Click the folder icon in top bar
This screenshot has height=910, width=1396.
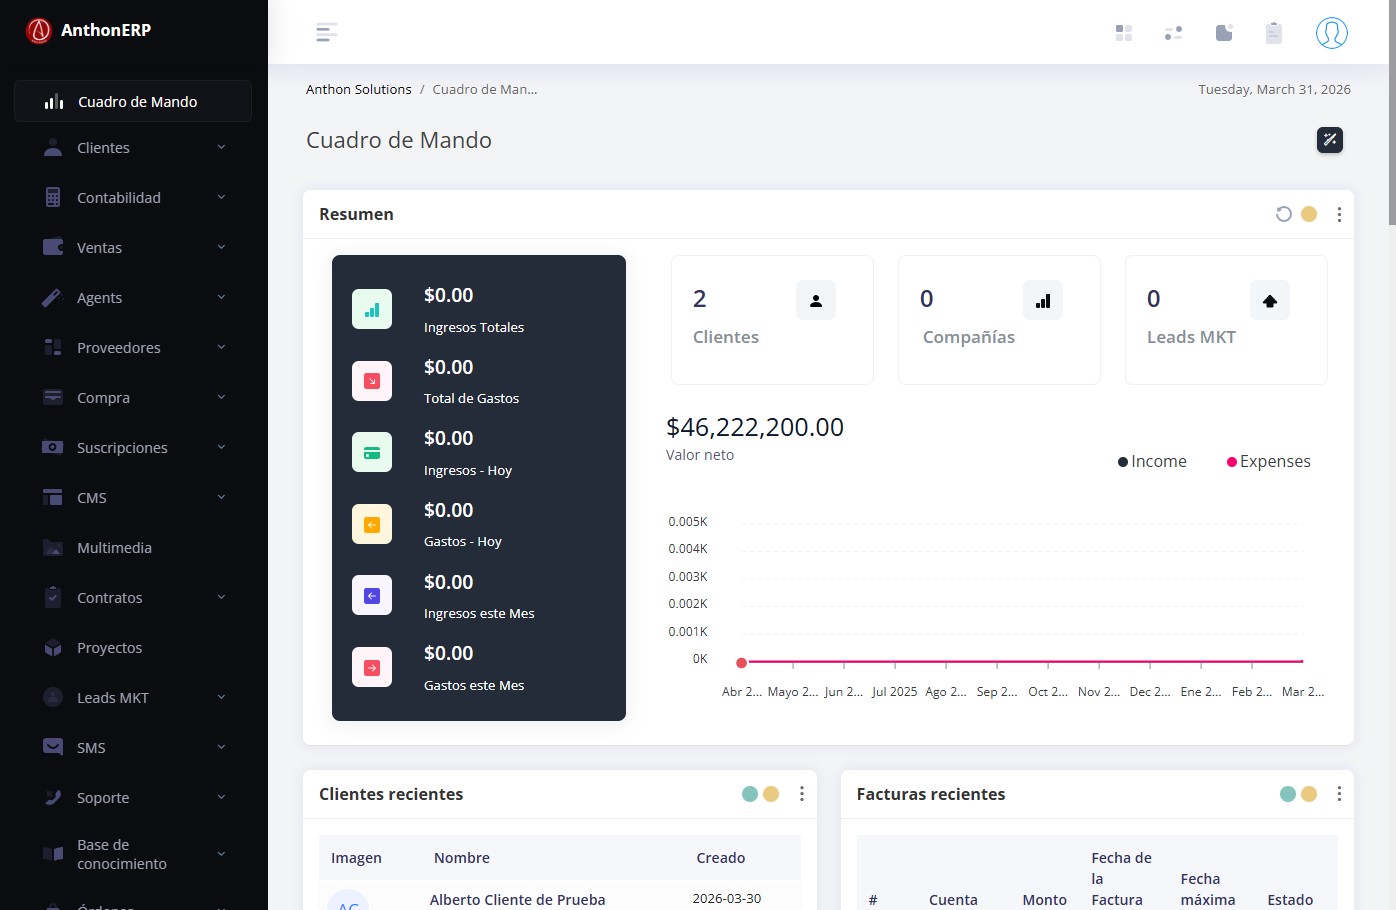click(x=1223, y=33)
